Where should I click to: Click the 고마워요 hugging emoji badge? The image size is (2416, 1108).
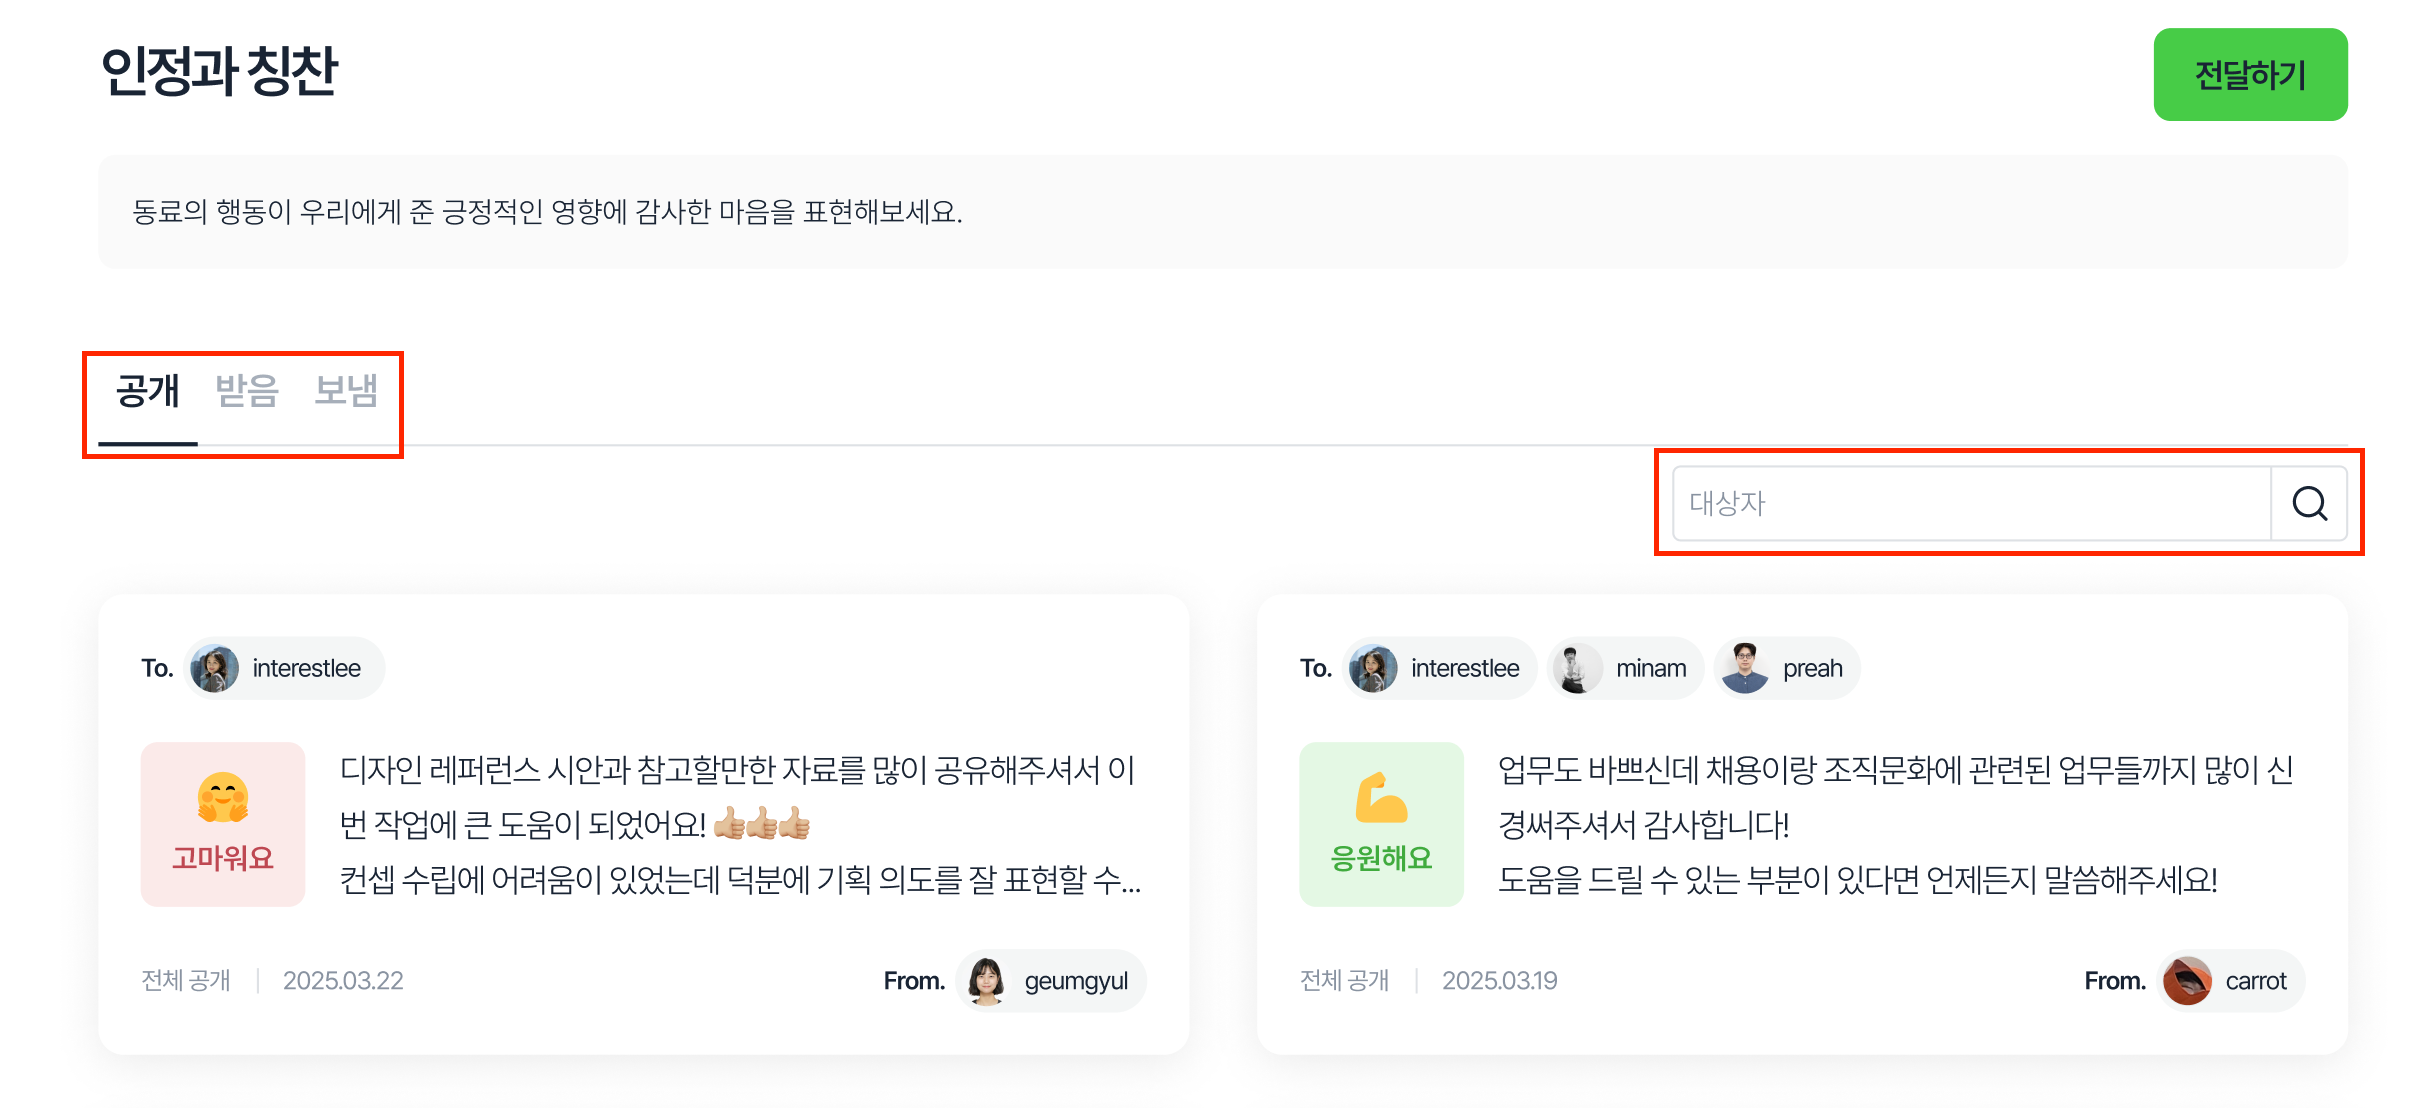tap(223, 824)
